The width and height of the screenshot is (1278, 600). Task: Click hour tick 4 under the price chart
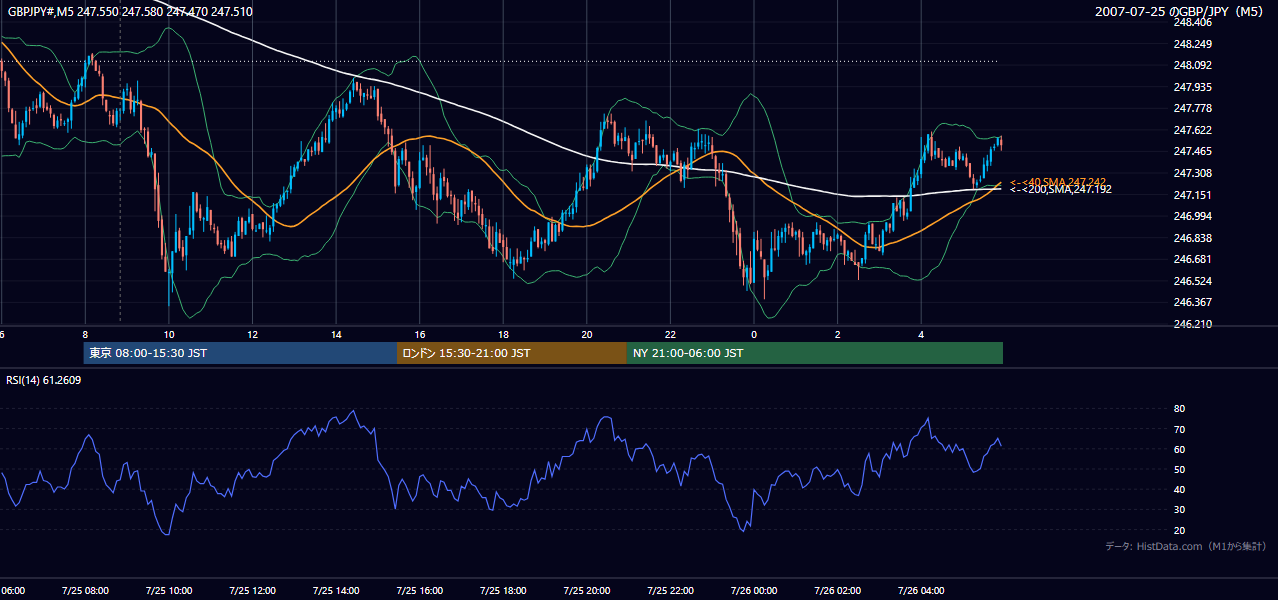(x=920, y=334)
